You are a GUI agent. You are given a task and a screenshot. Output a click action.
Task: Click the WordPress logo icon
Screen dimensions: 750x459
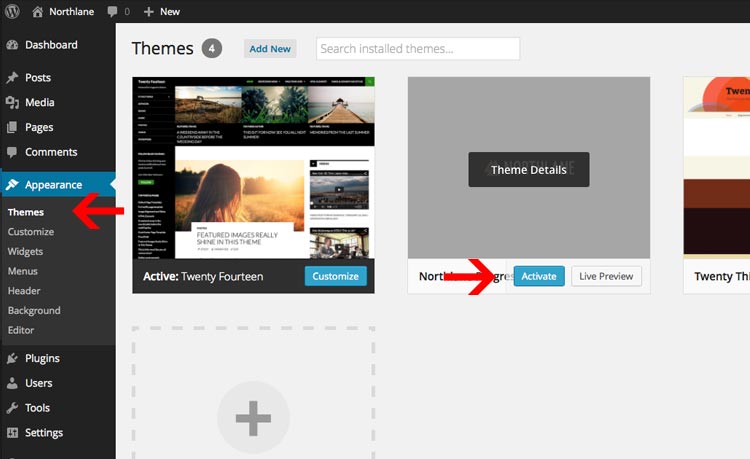pos(12,11)
